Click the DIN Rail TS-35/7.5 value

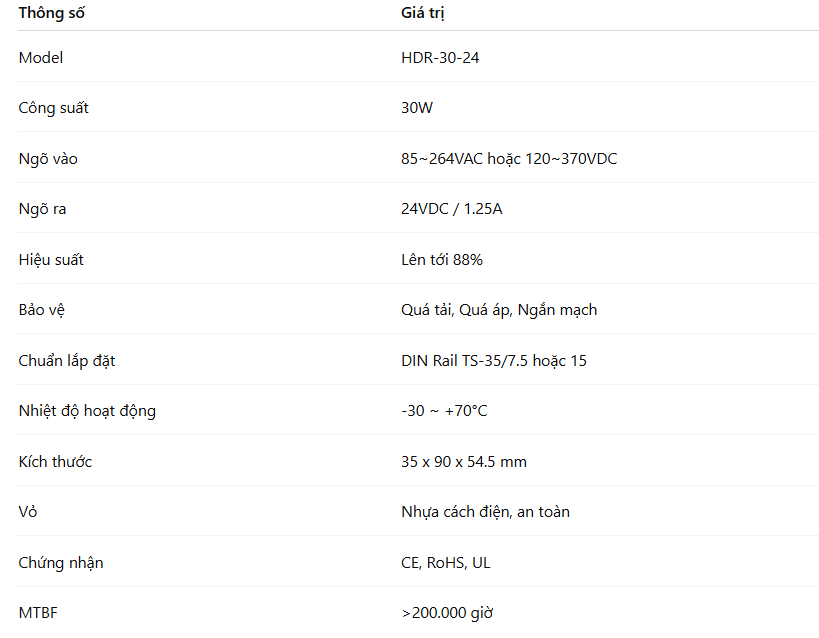(494, 361)
